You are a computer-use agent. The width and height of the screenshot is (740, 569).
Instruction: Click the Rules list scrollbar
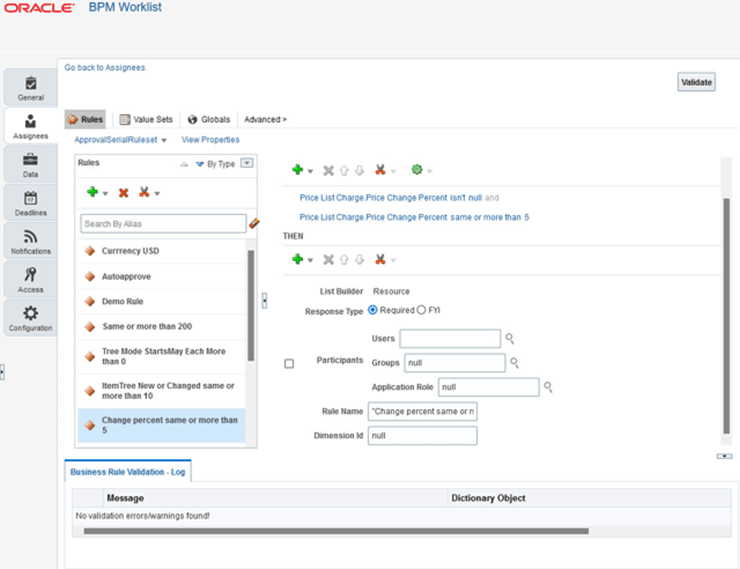point(251,305)
